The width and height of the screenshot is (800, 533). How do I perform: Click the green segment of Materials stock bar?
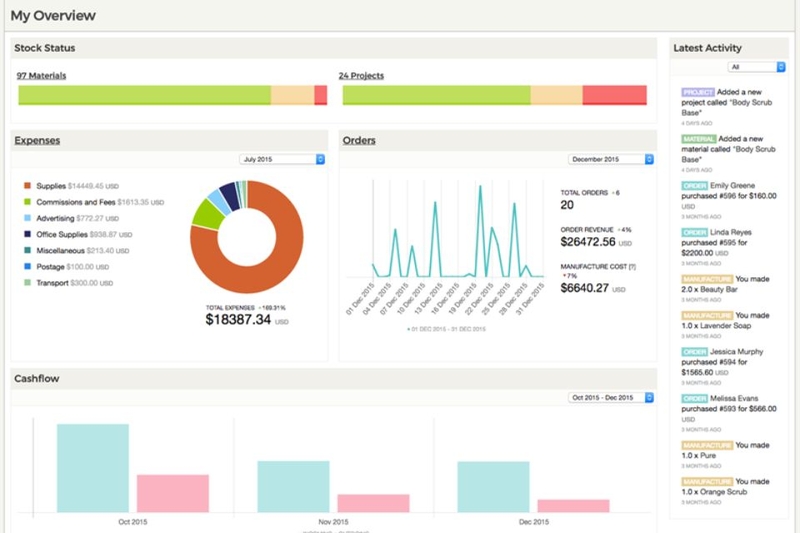144,95
